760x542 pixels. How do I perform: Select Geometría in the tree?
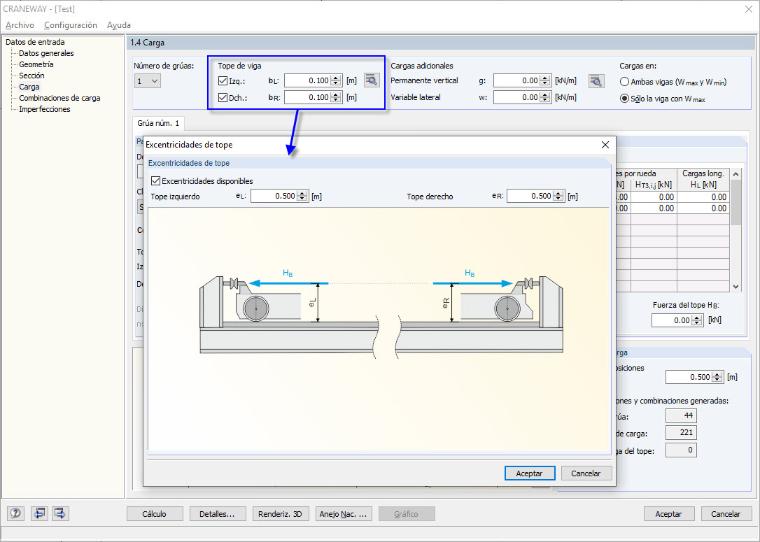tap(36, 64)
